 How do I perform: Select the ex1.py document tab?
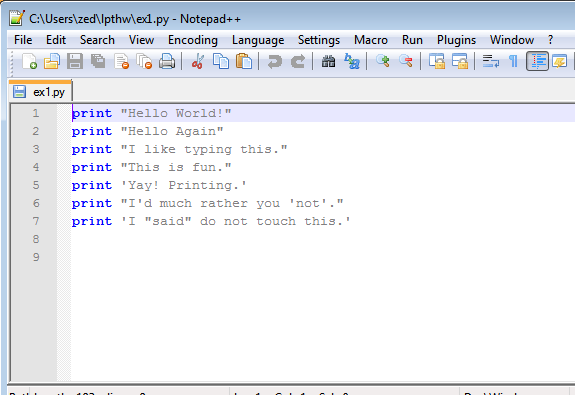(40, 92)
